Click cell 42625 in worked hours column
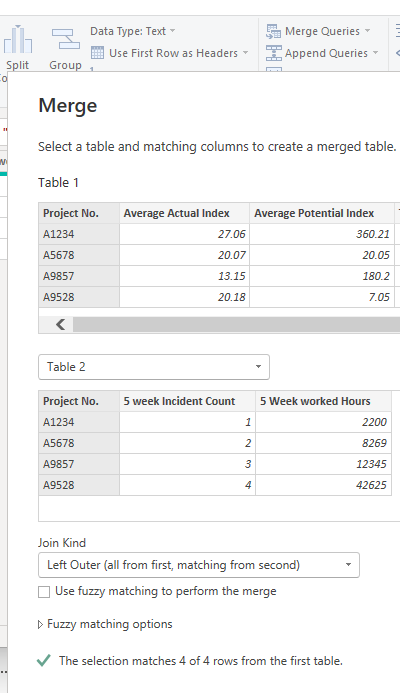The width and height of the screenshot is (400, 693). [x=324, y=485]
